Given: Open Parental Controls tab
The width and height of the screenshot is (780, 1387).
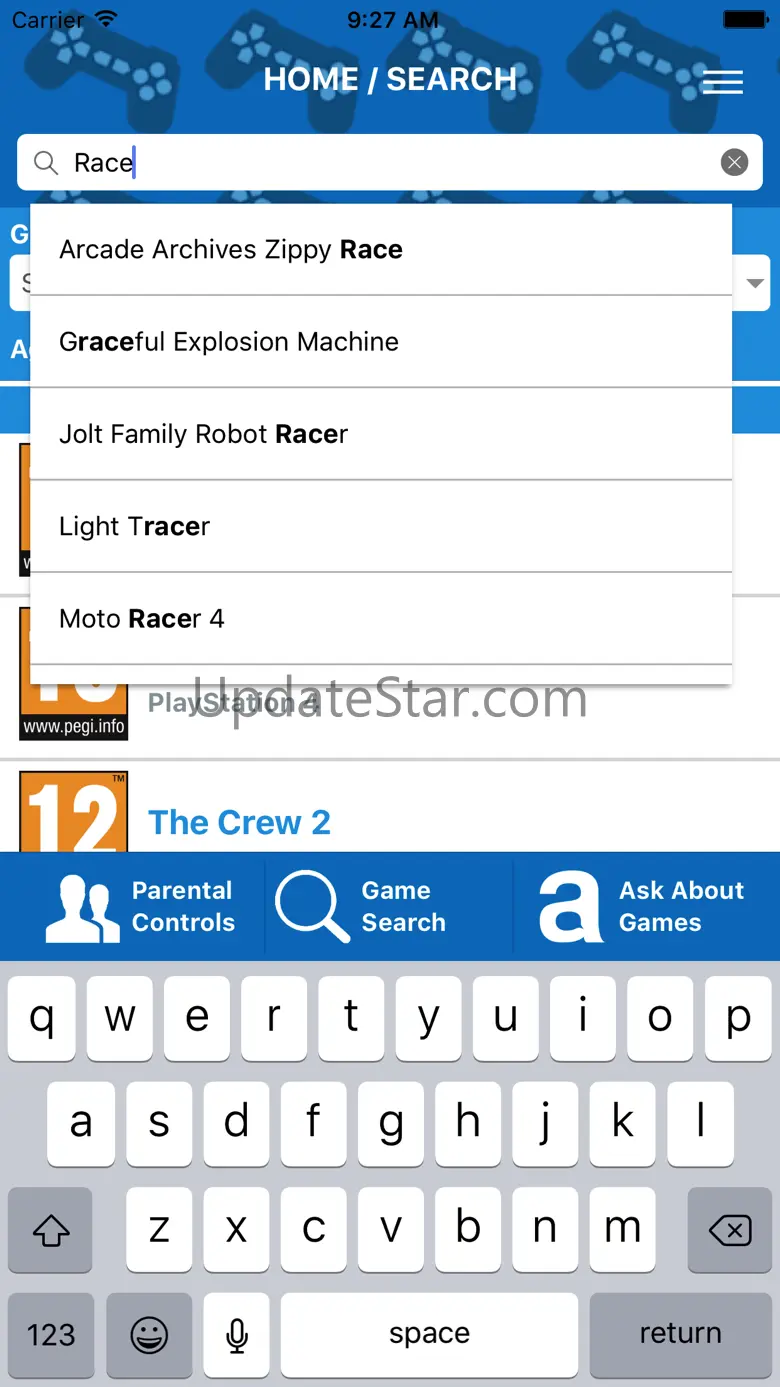Looking at the screenshot, I should [140, 906].
